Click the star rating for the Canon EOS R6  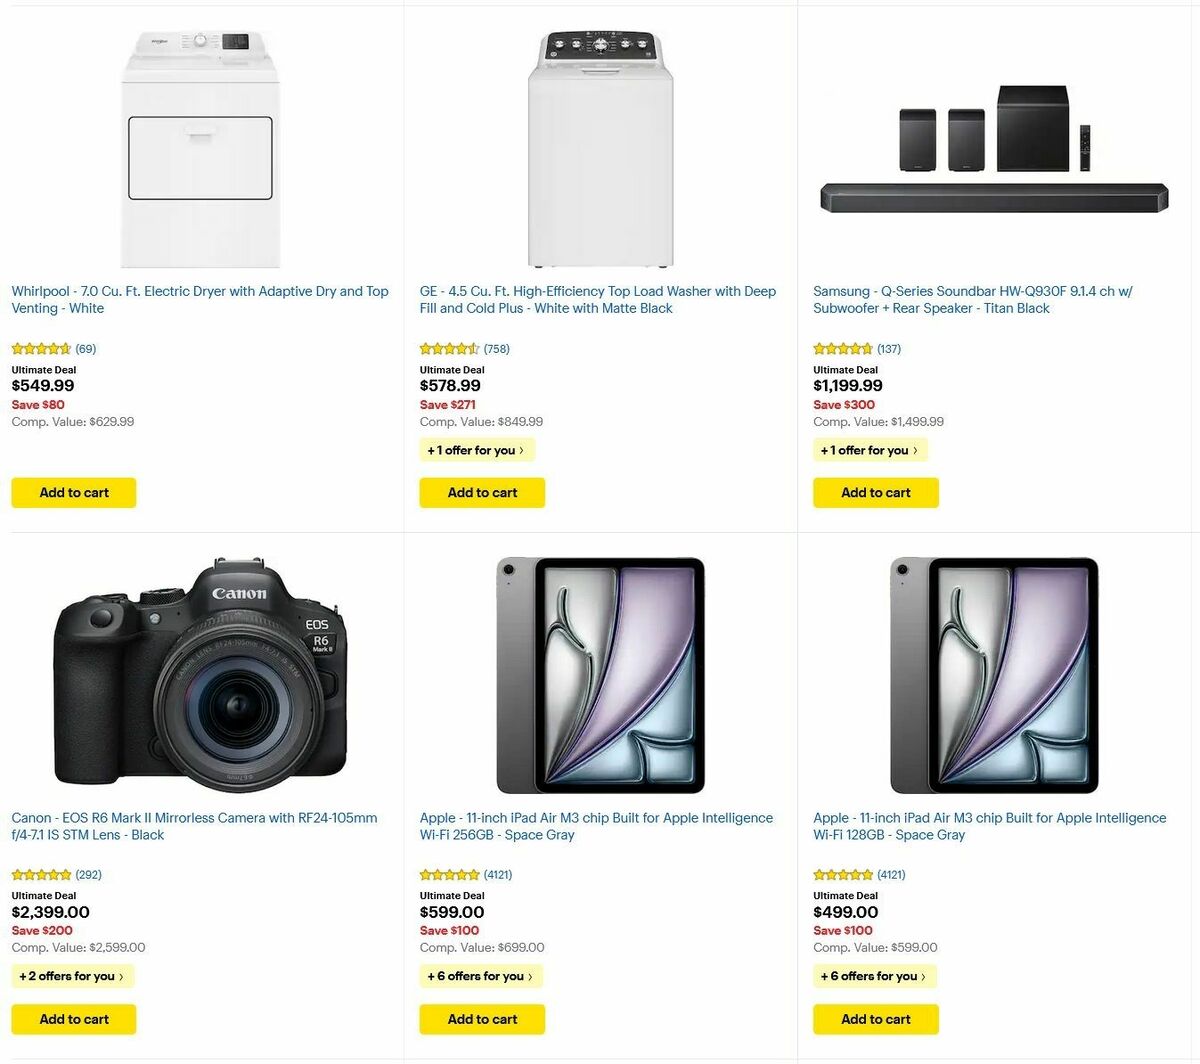coord(41,874)
